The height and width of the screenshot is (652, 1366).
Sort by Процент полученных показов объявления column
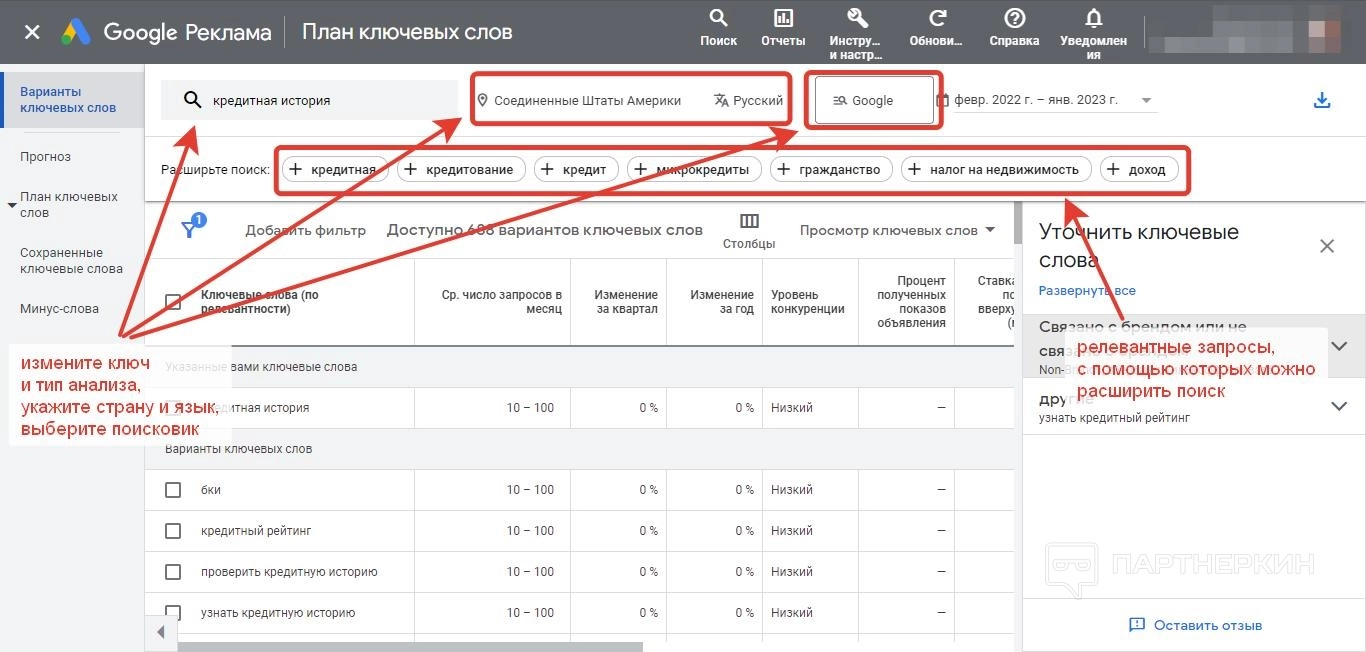tap(911, 302)
